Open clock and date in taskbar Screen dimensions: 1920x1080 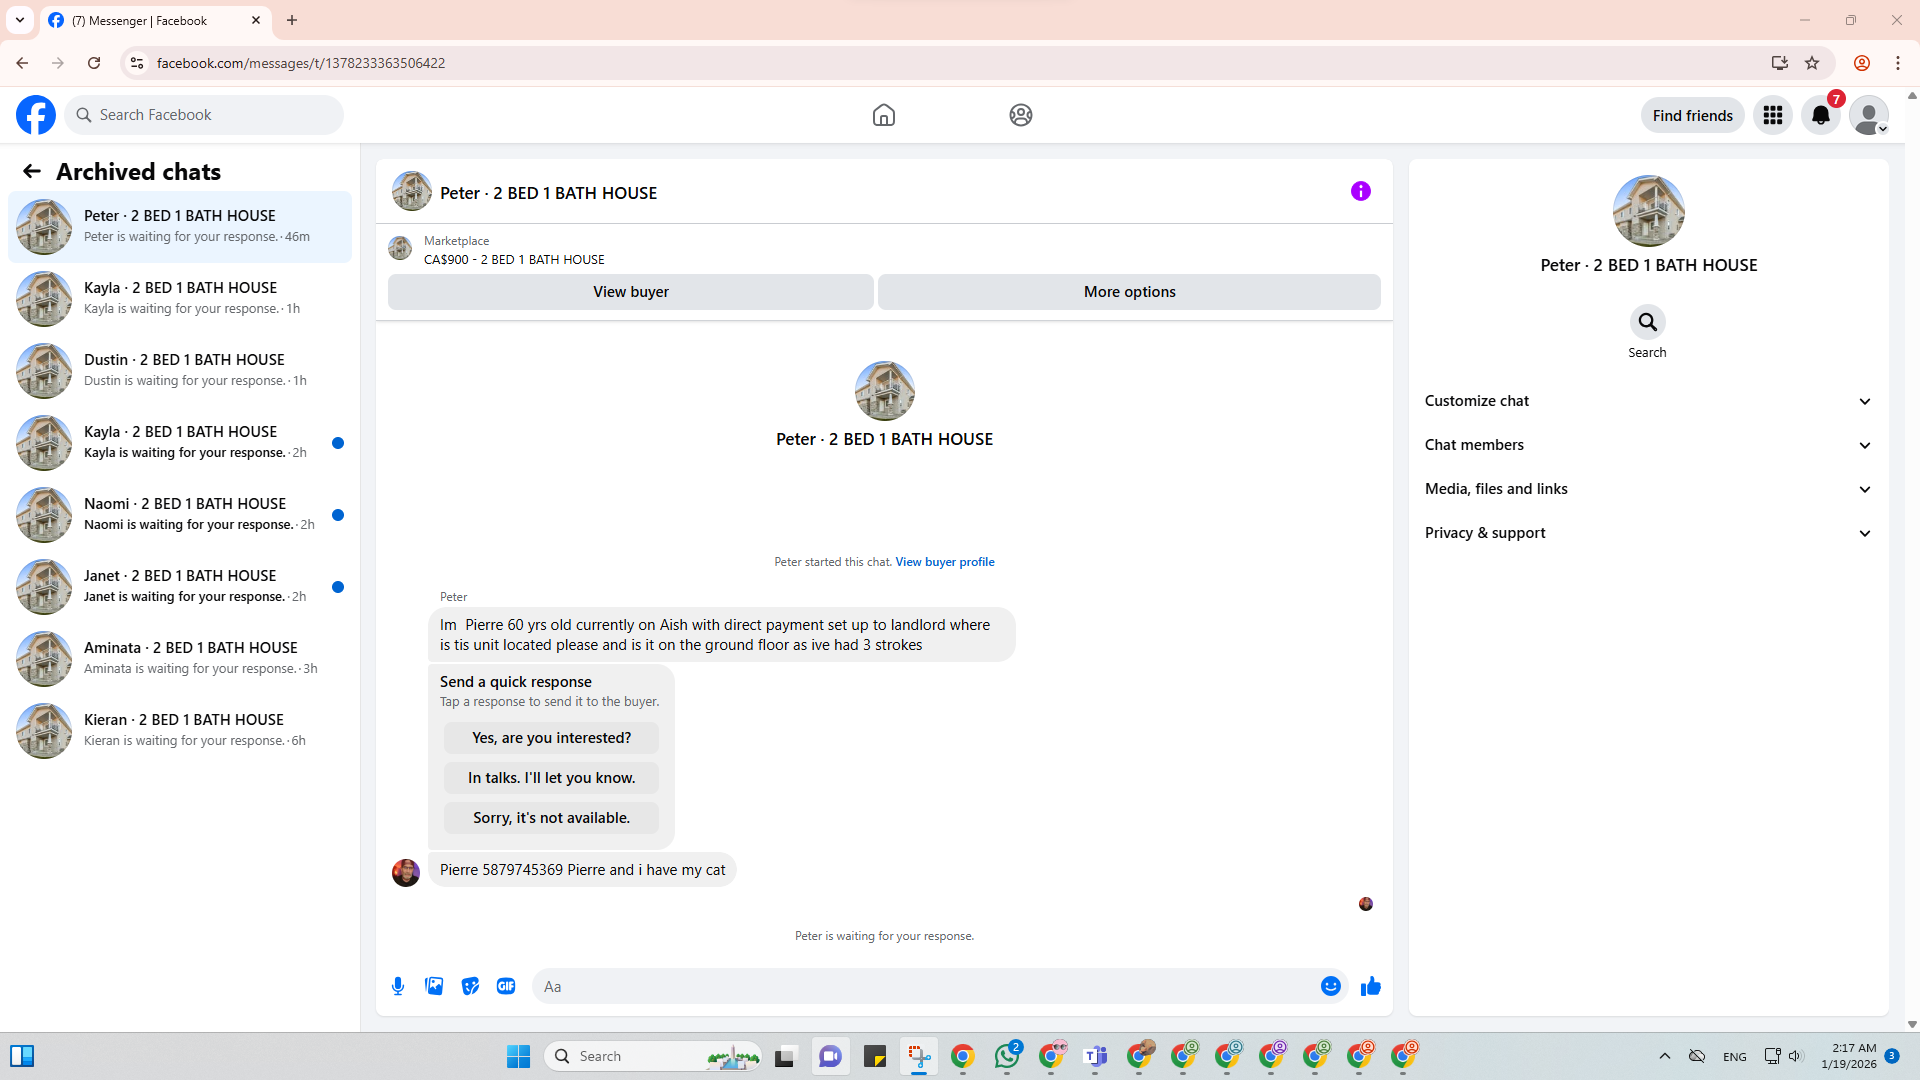[1849, 1056]
